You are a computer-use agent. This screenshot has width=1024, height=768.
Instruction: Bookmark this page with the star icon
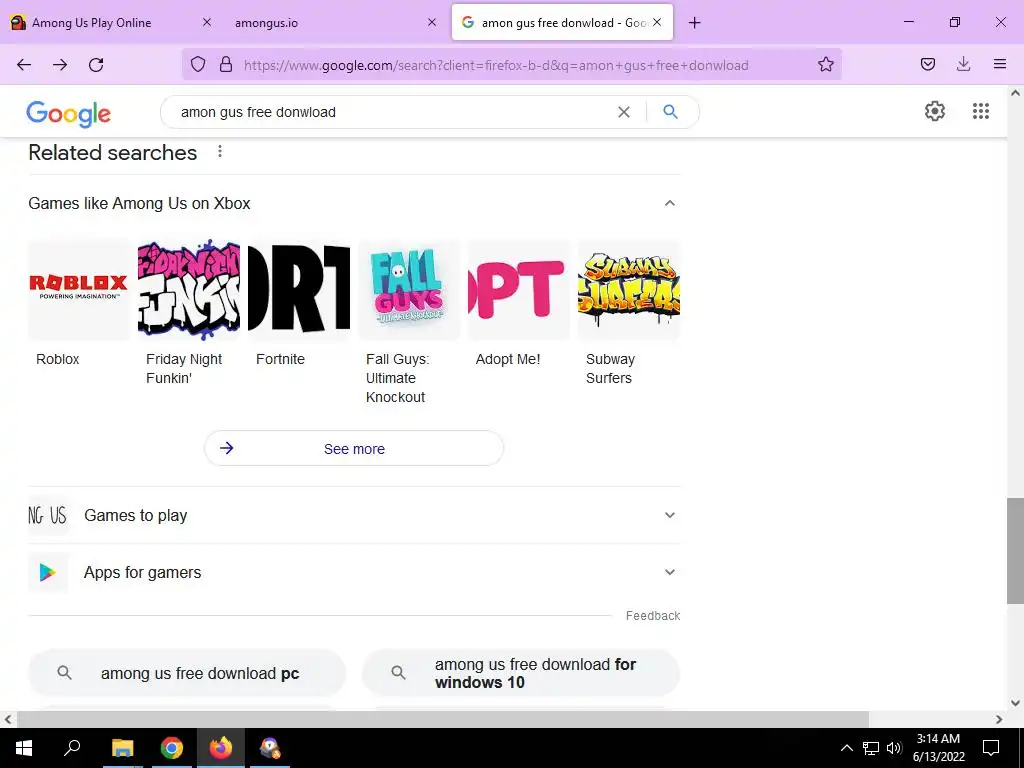pyautogui.click(x=825, y=64)
